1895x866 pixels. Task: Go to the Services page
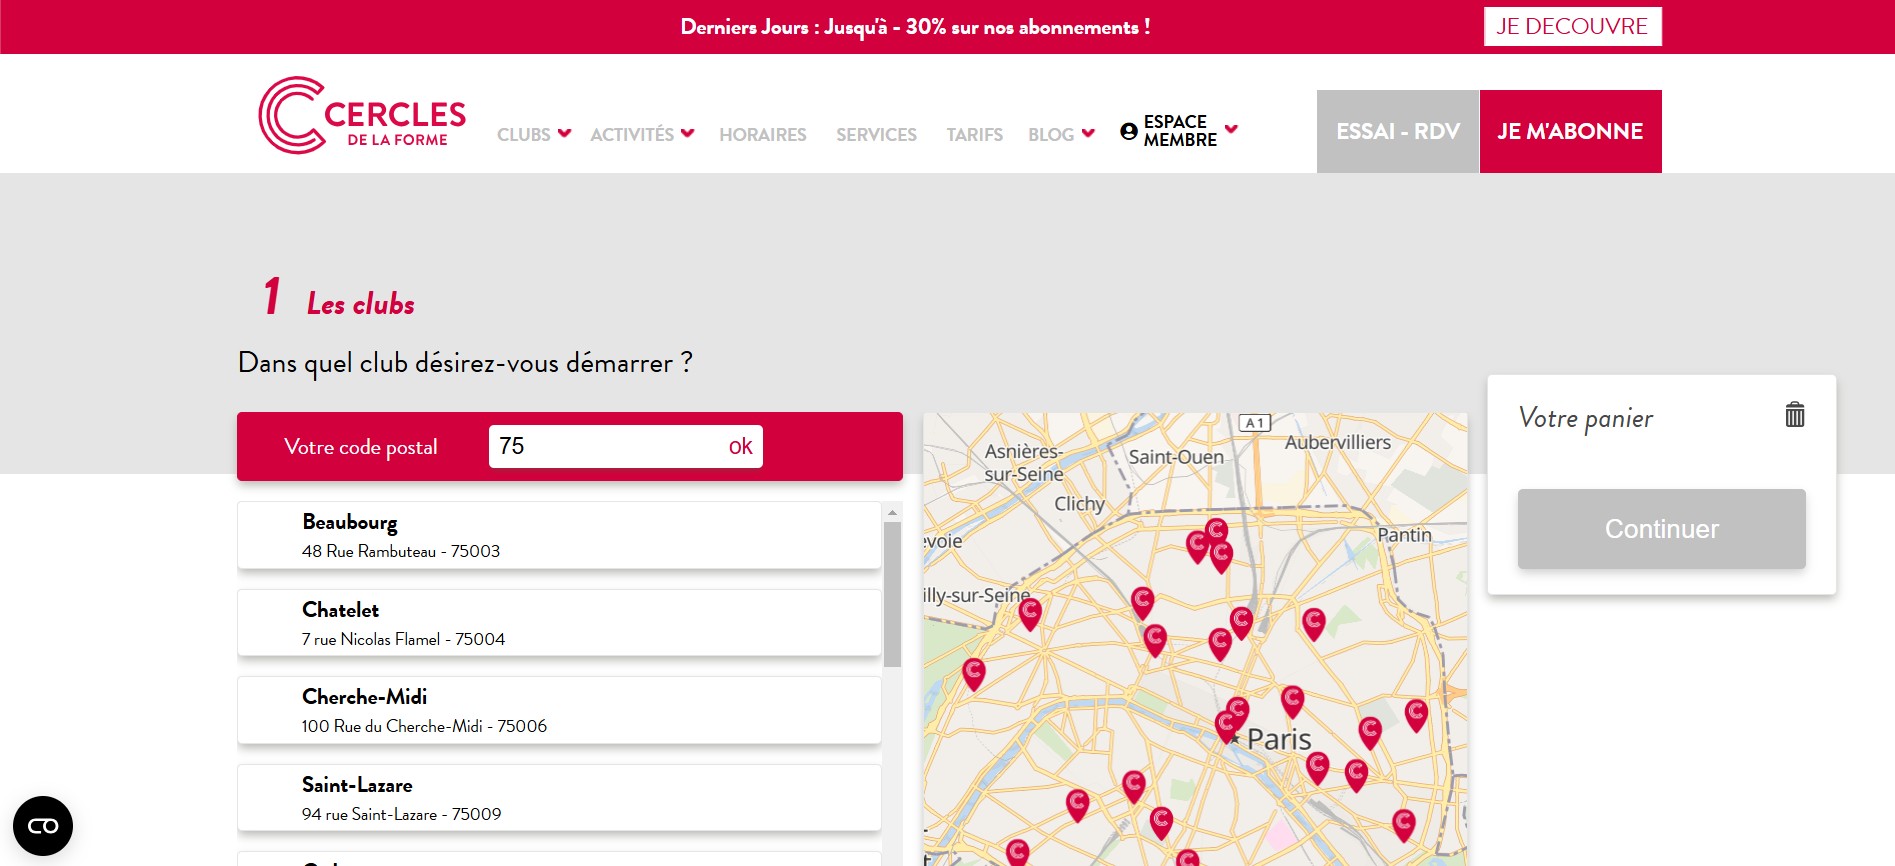[x=877, y=134]
